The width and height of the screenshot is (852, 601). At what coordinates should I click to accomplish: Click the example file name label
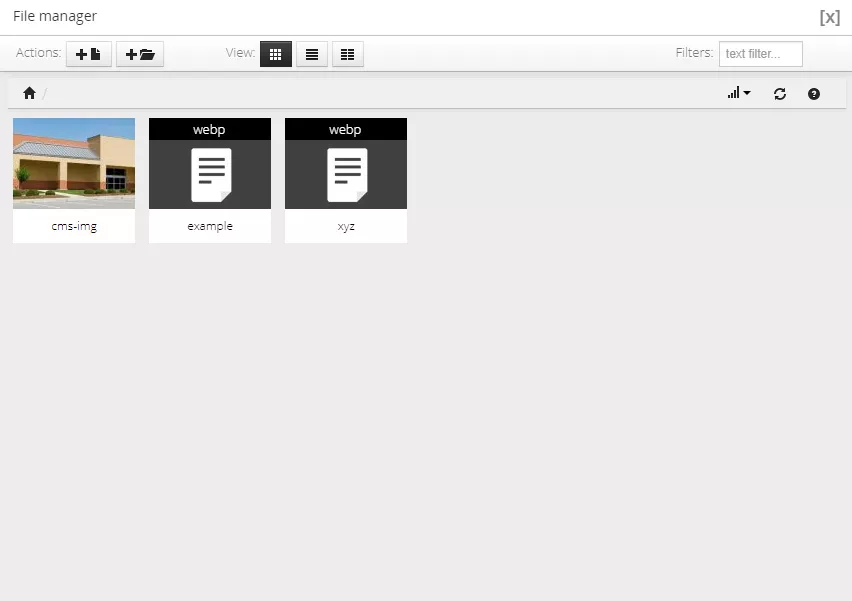[x=210, y=226]
